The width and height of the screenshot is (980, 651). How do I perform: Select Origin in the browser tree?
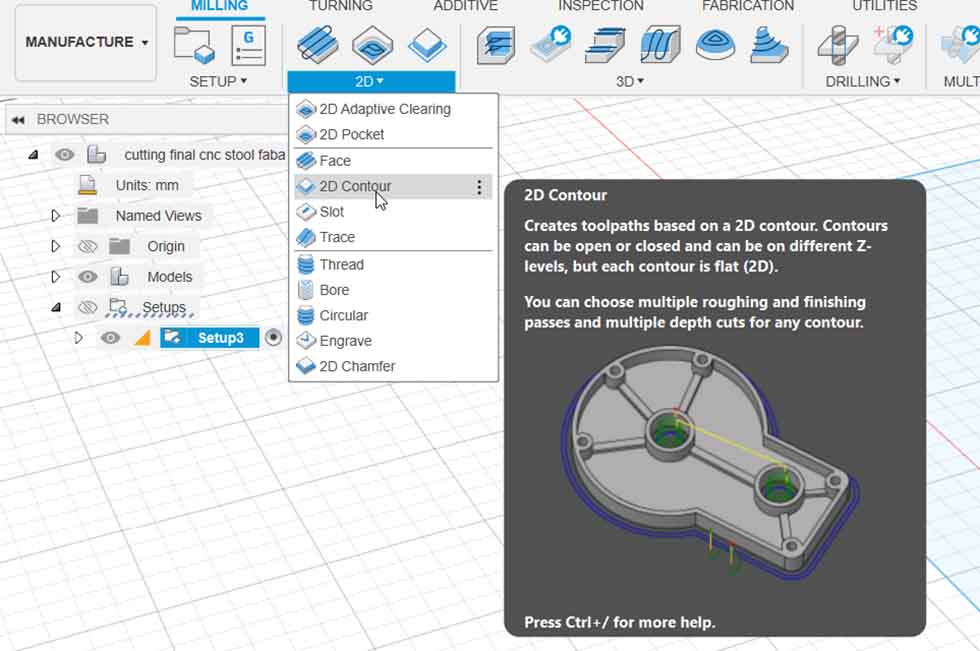coord(166,246)
